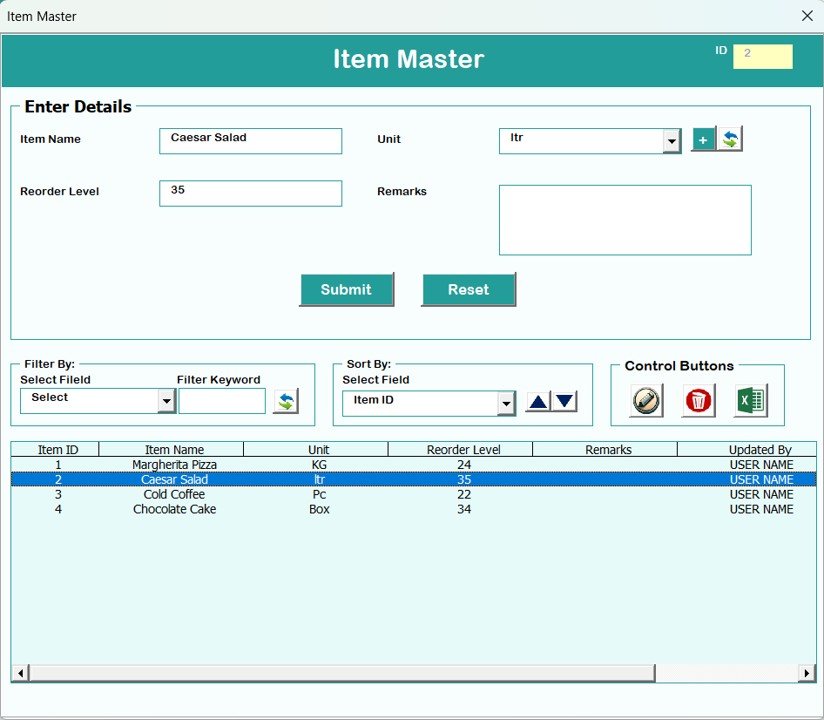824x720 pixels.
Task: Click the edit pencil control button
Action: [x=646, y=400]
